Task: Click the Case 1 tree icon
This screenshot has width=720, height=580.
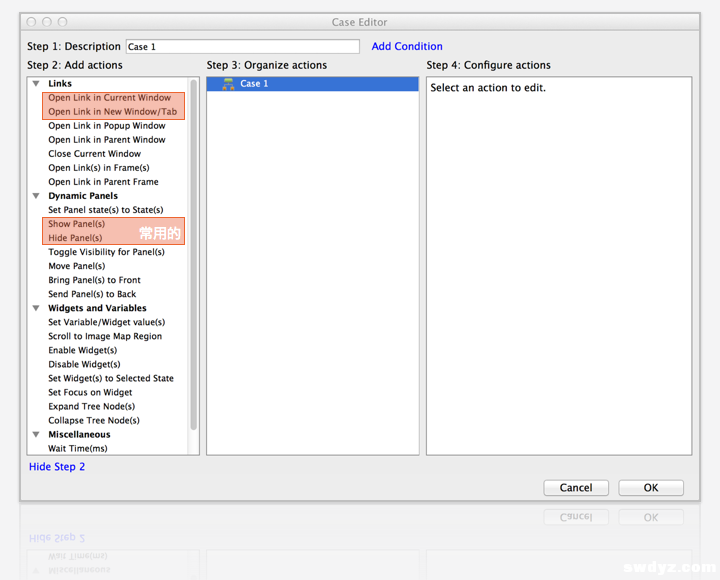Action: point(228,84)
